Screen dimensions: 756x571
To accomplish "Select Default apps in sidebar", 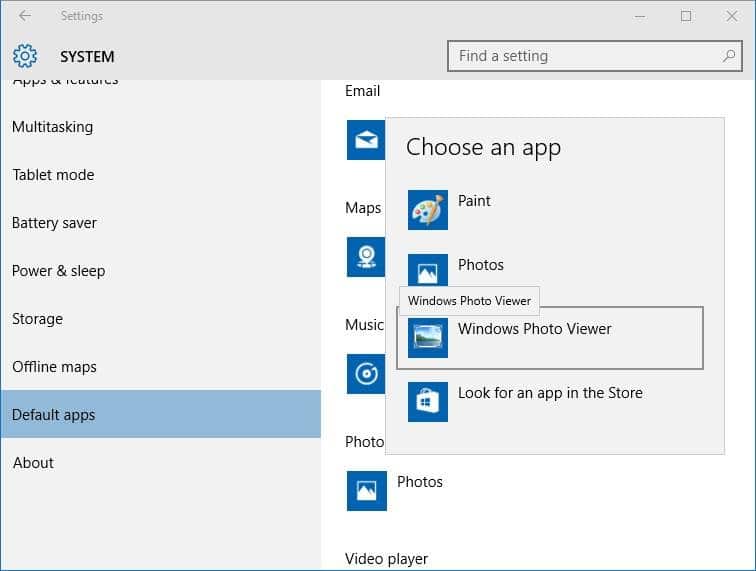I will (161, 414).
